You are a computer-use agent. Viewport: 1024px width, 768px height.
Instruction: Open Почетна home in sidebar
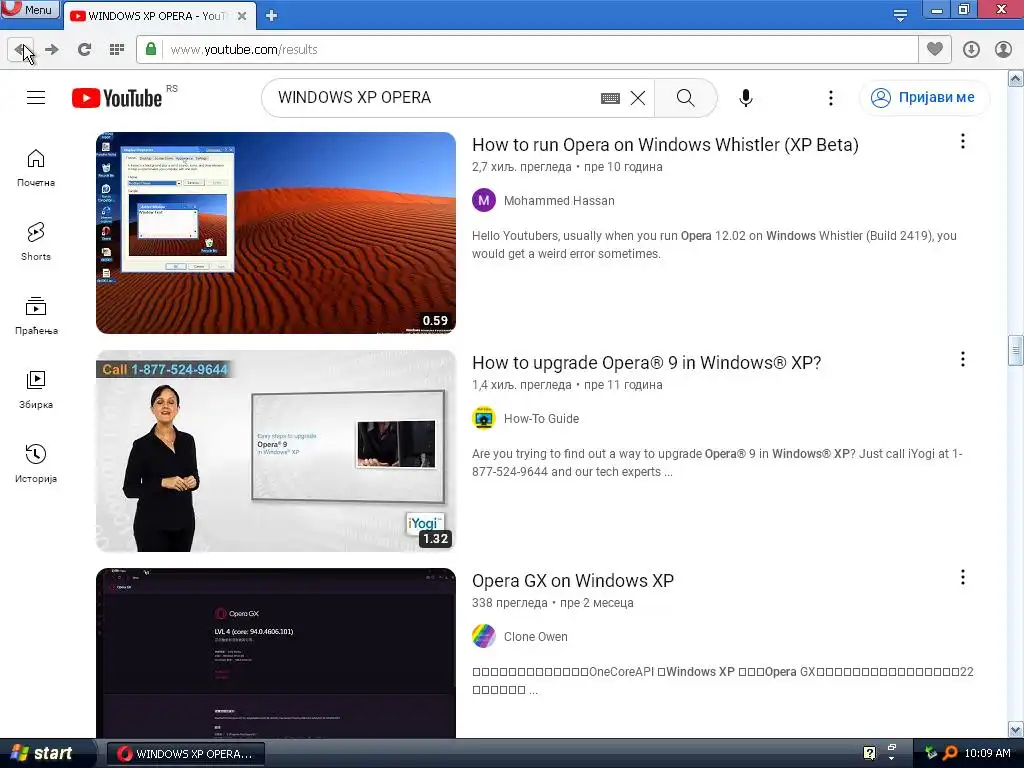pos(36,168)
